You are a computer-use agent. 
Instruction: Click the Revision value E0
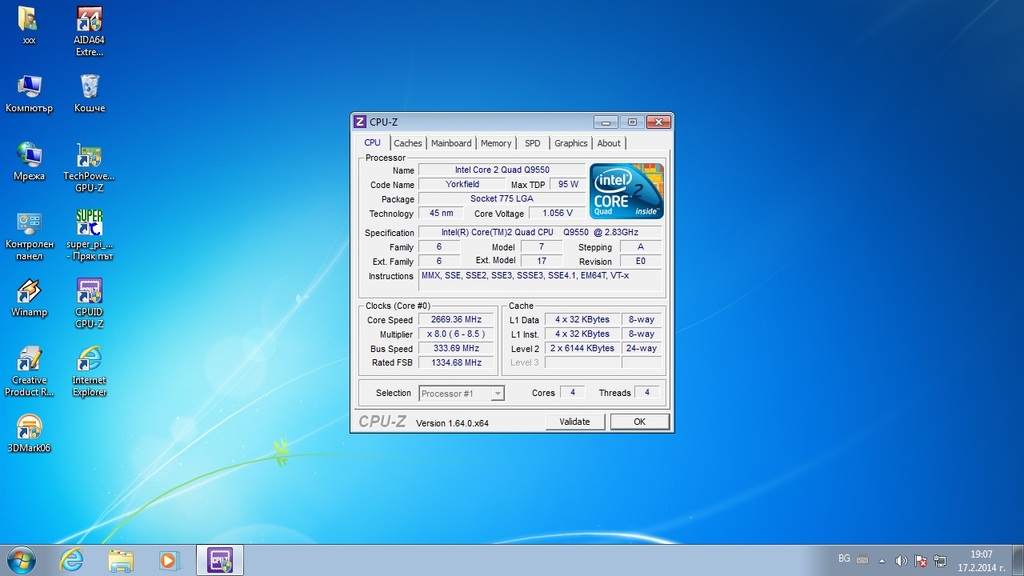[641, 261]
